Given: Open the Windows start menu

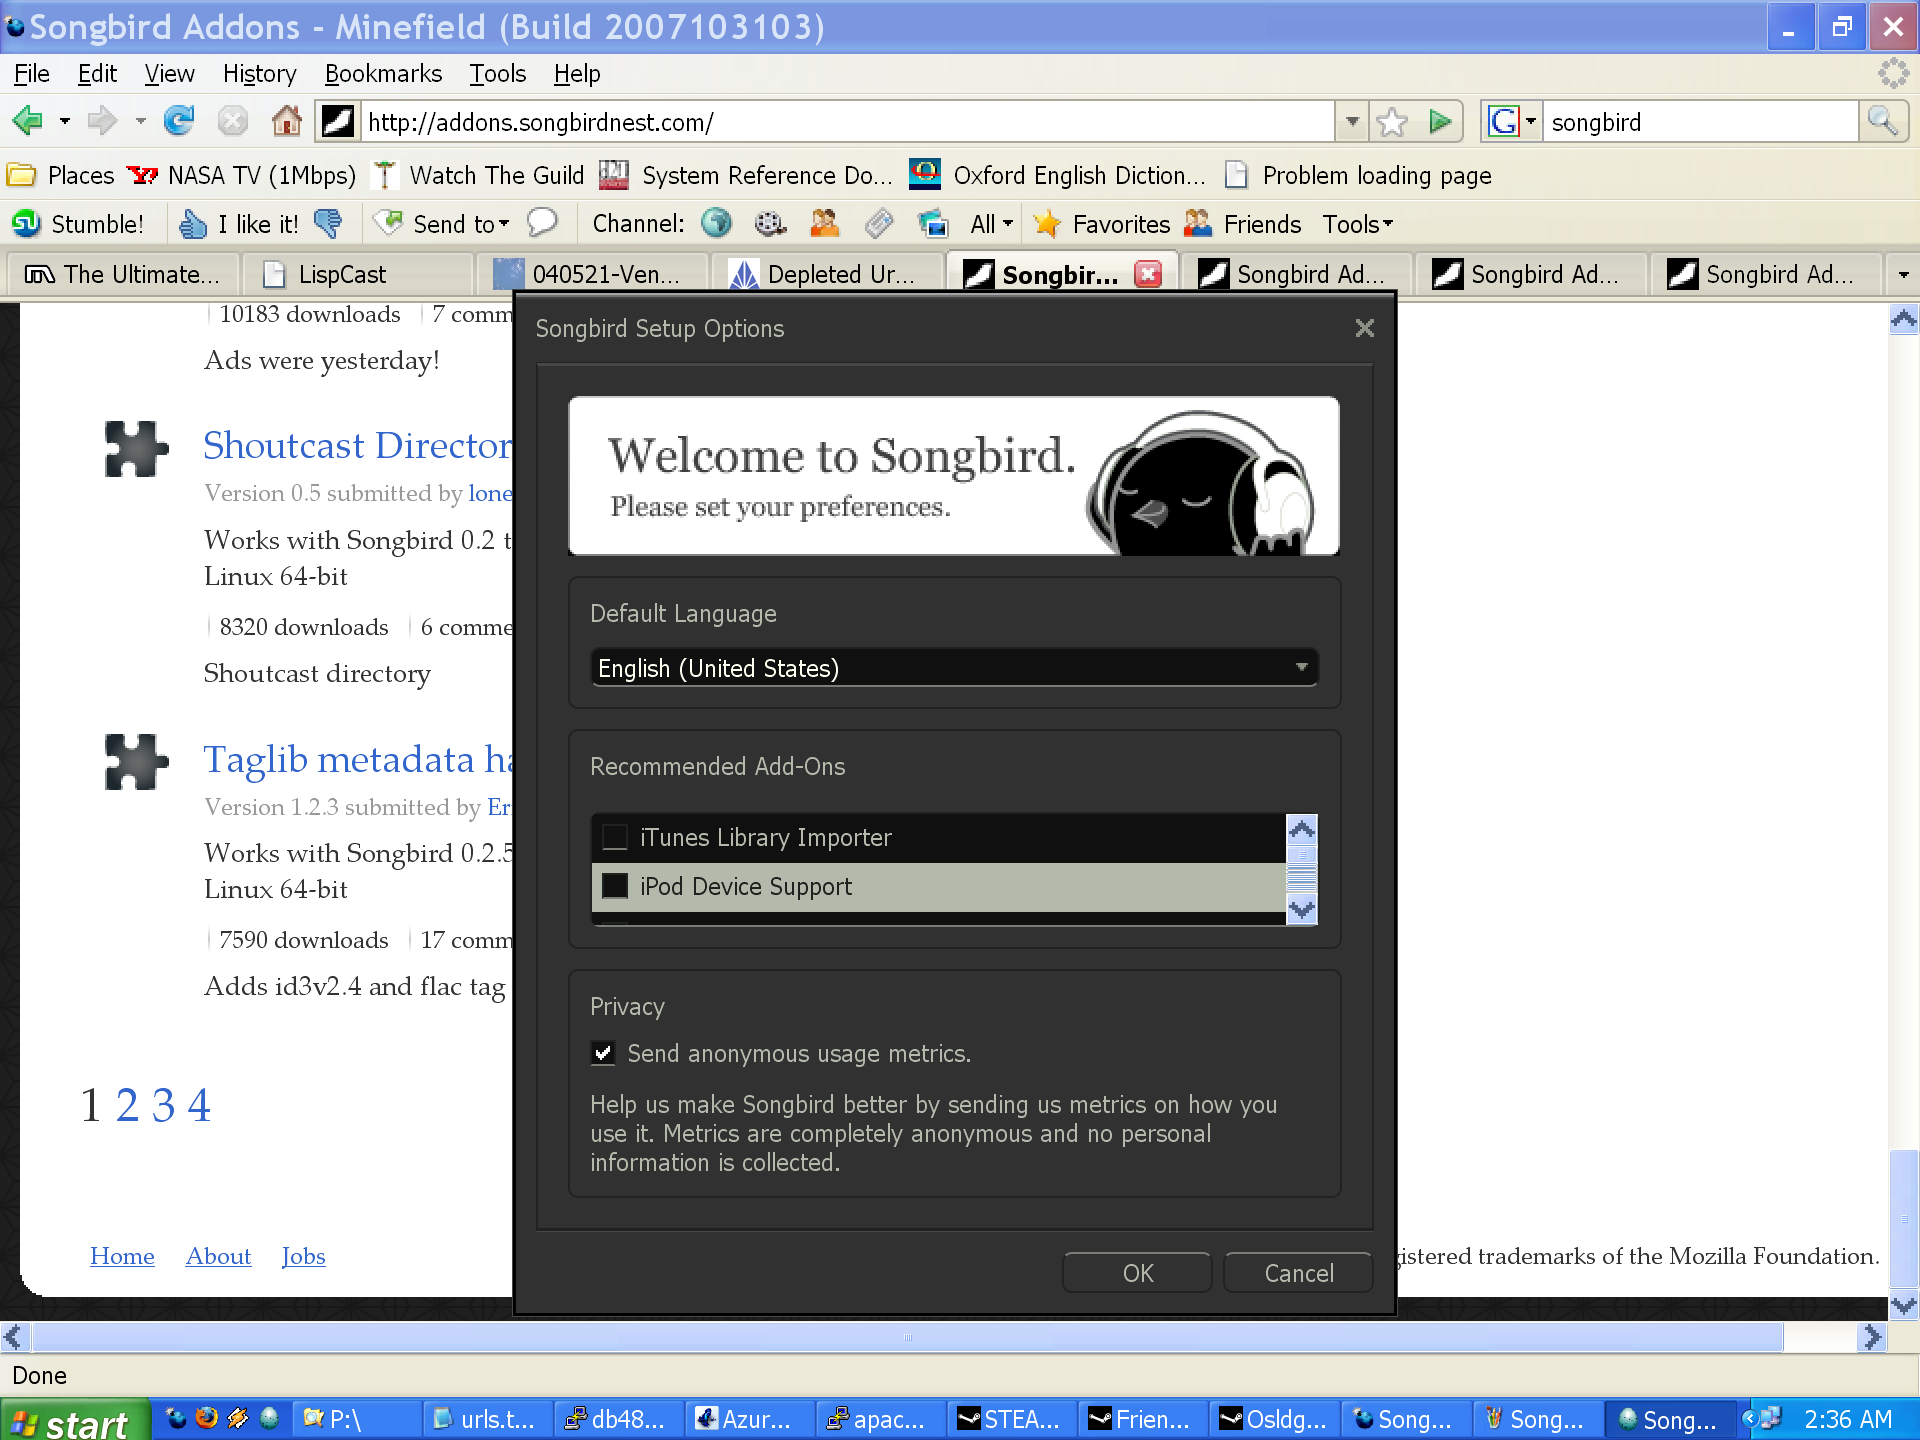Looking at the screenshot, I should coord(74,1420).
